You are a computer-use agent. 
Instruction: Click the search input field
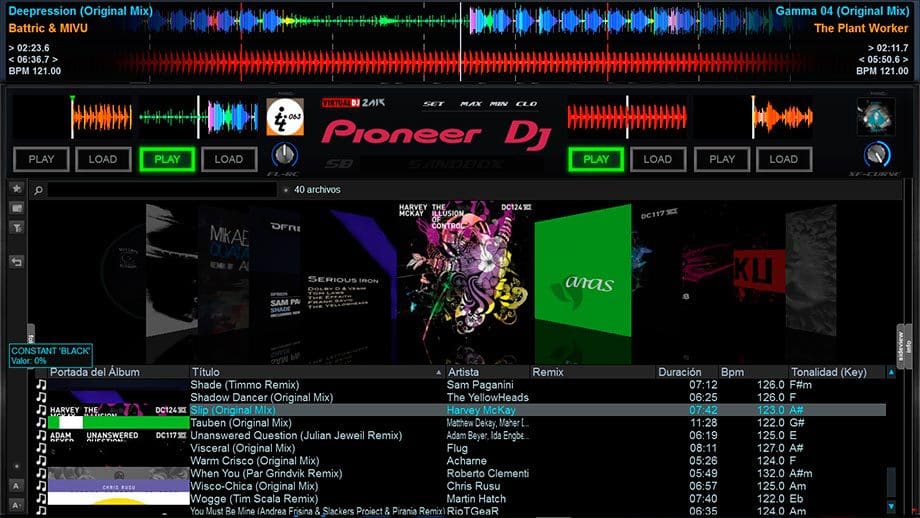coord(162,190)
